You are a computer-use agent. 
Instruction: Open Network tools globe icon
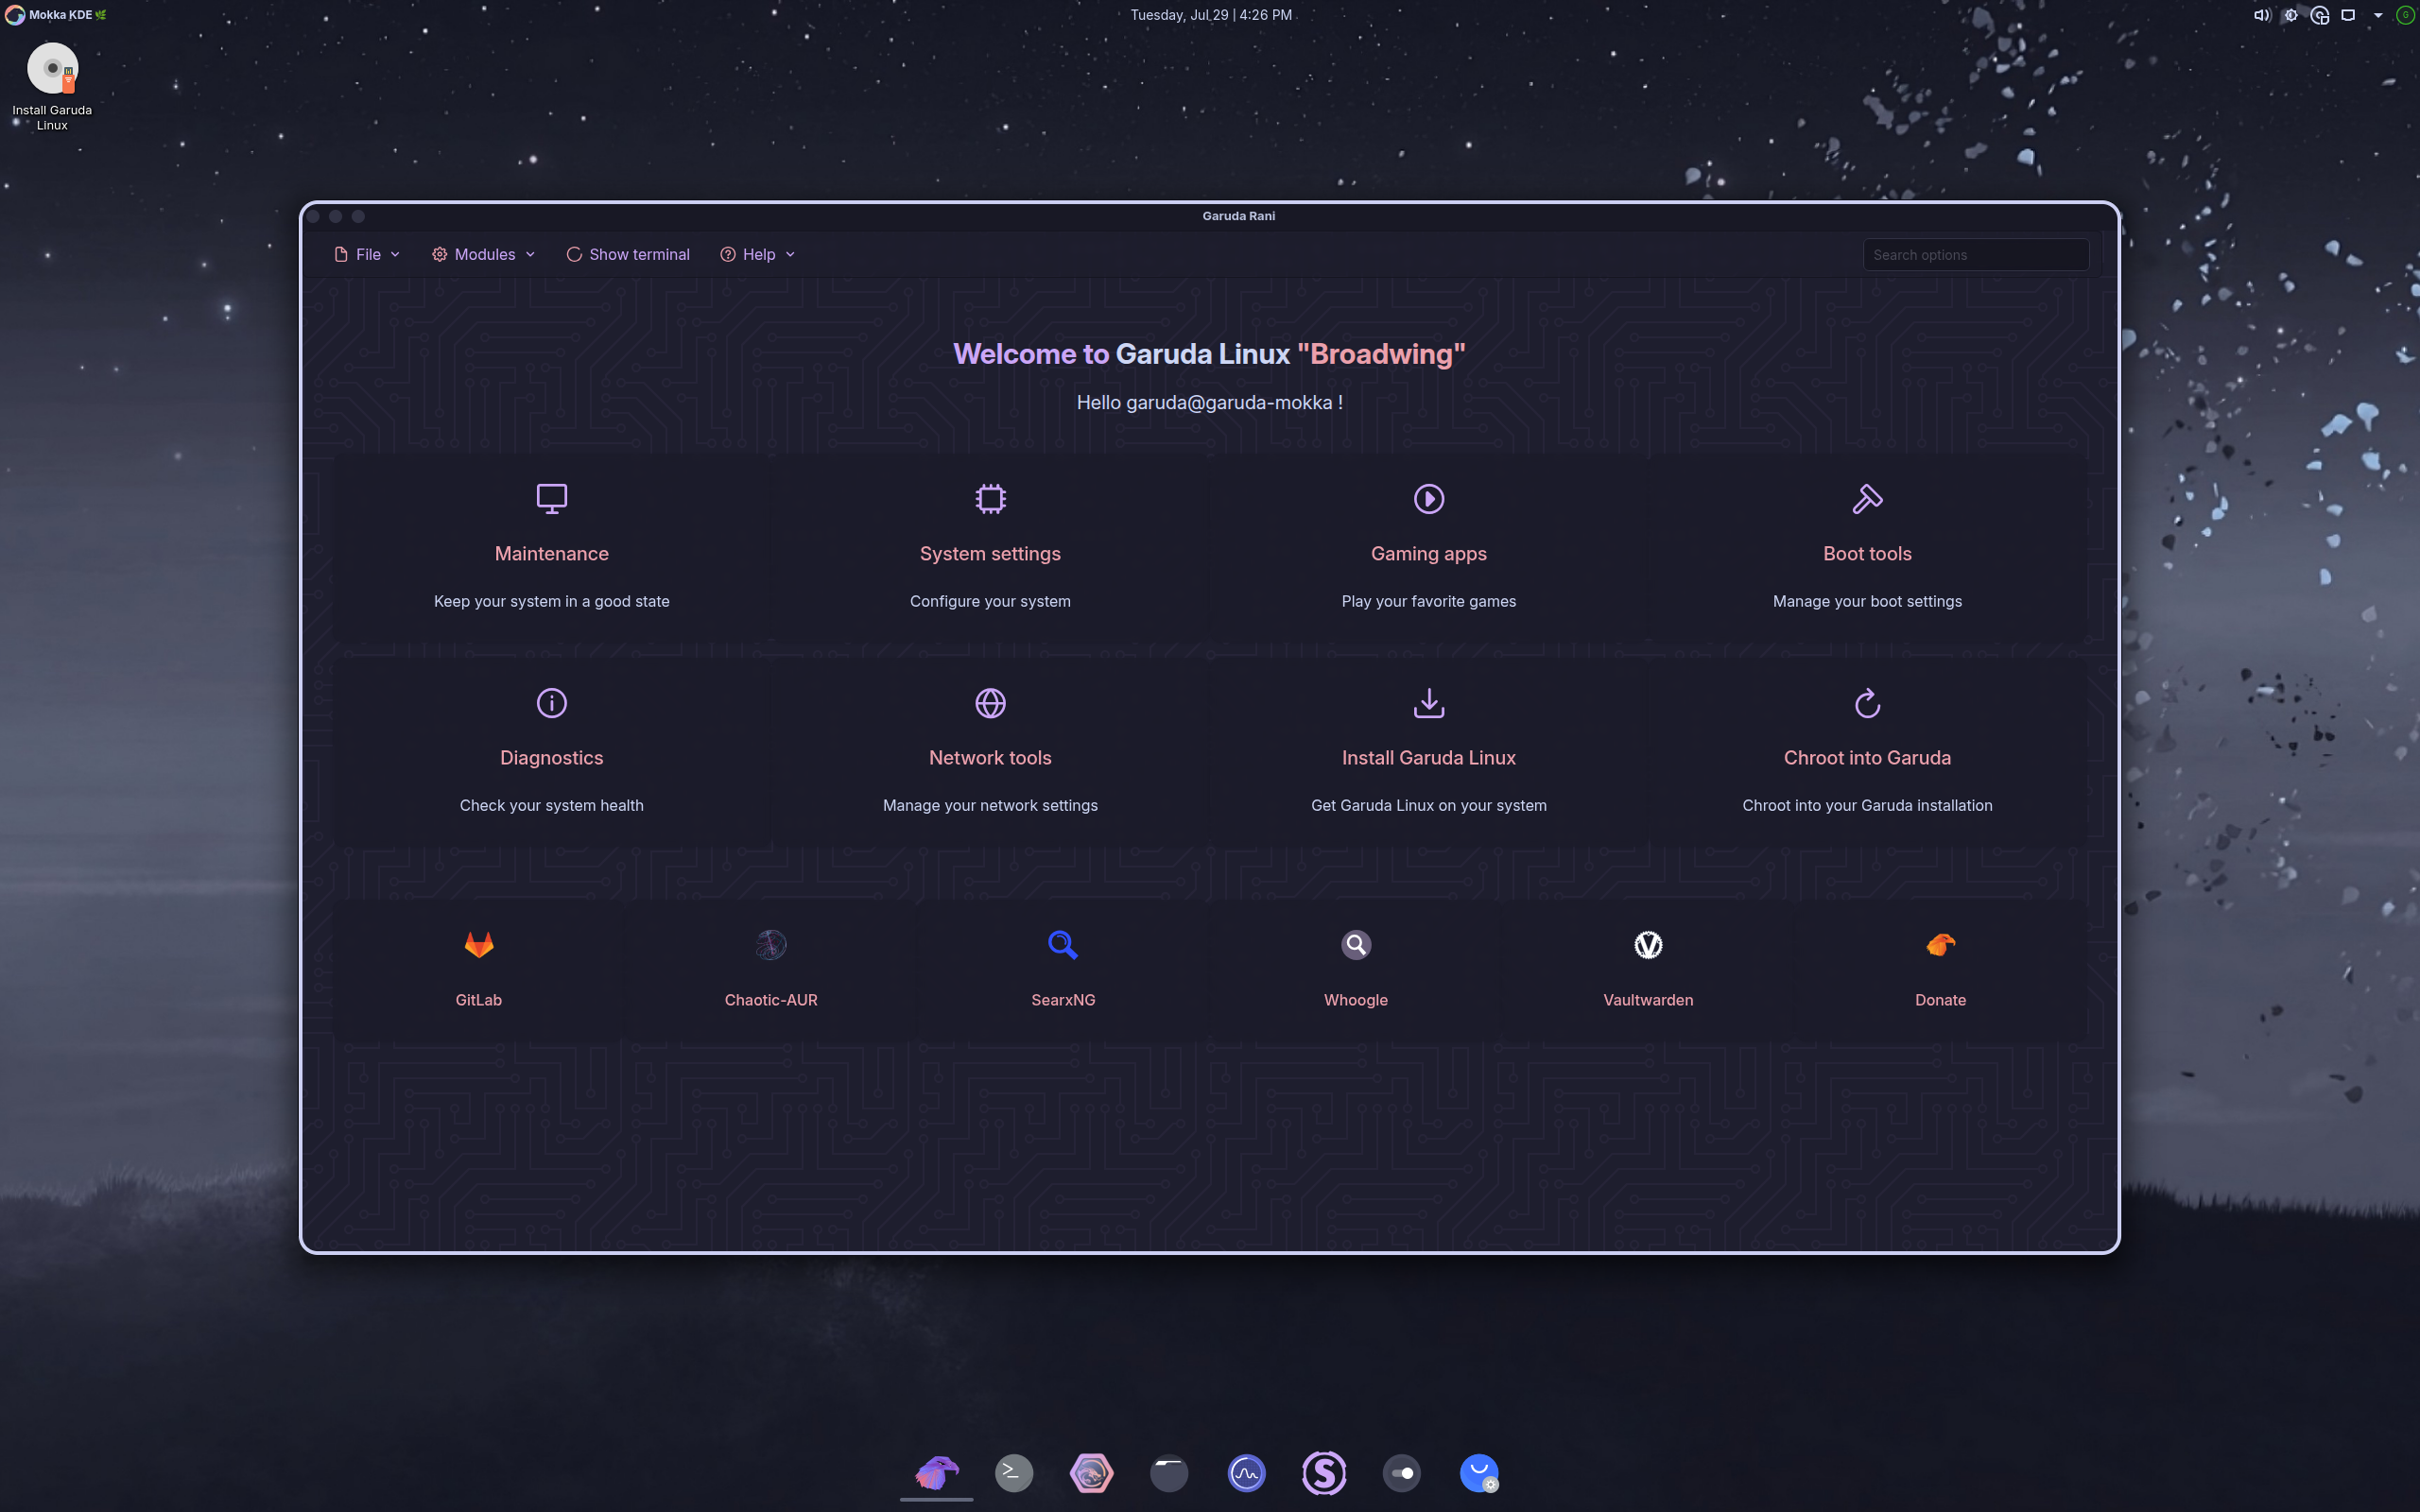990,703
